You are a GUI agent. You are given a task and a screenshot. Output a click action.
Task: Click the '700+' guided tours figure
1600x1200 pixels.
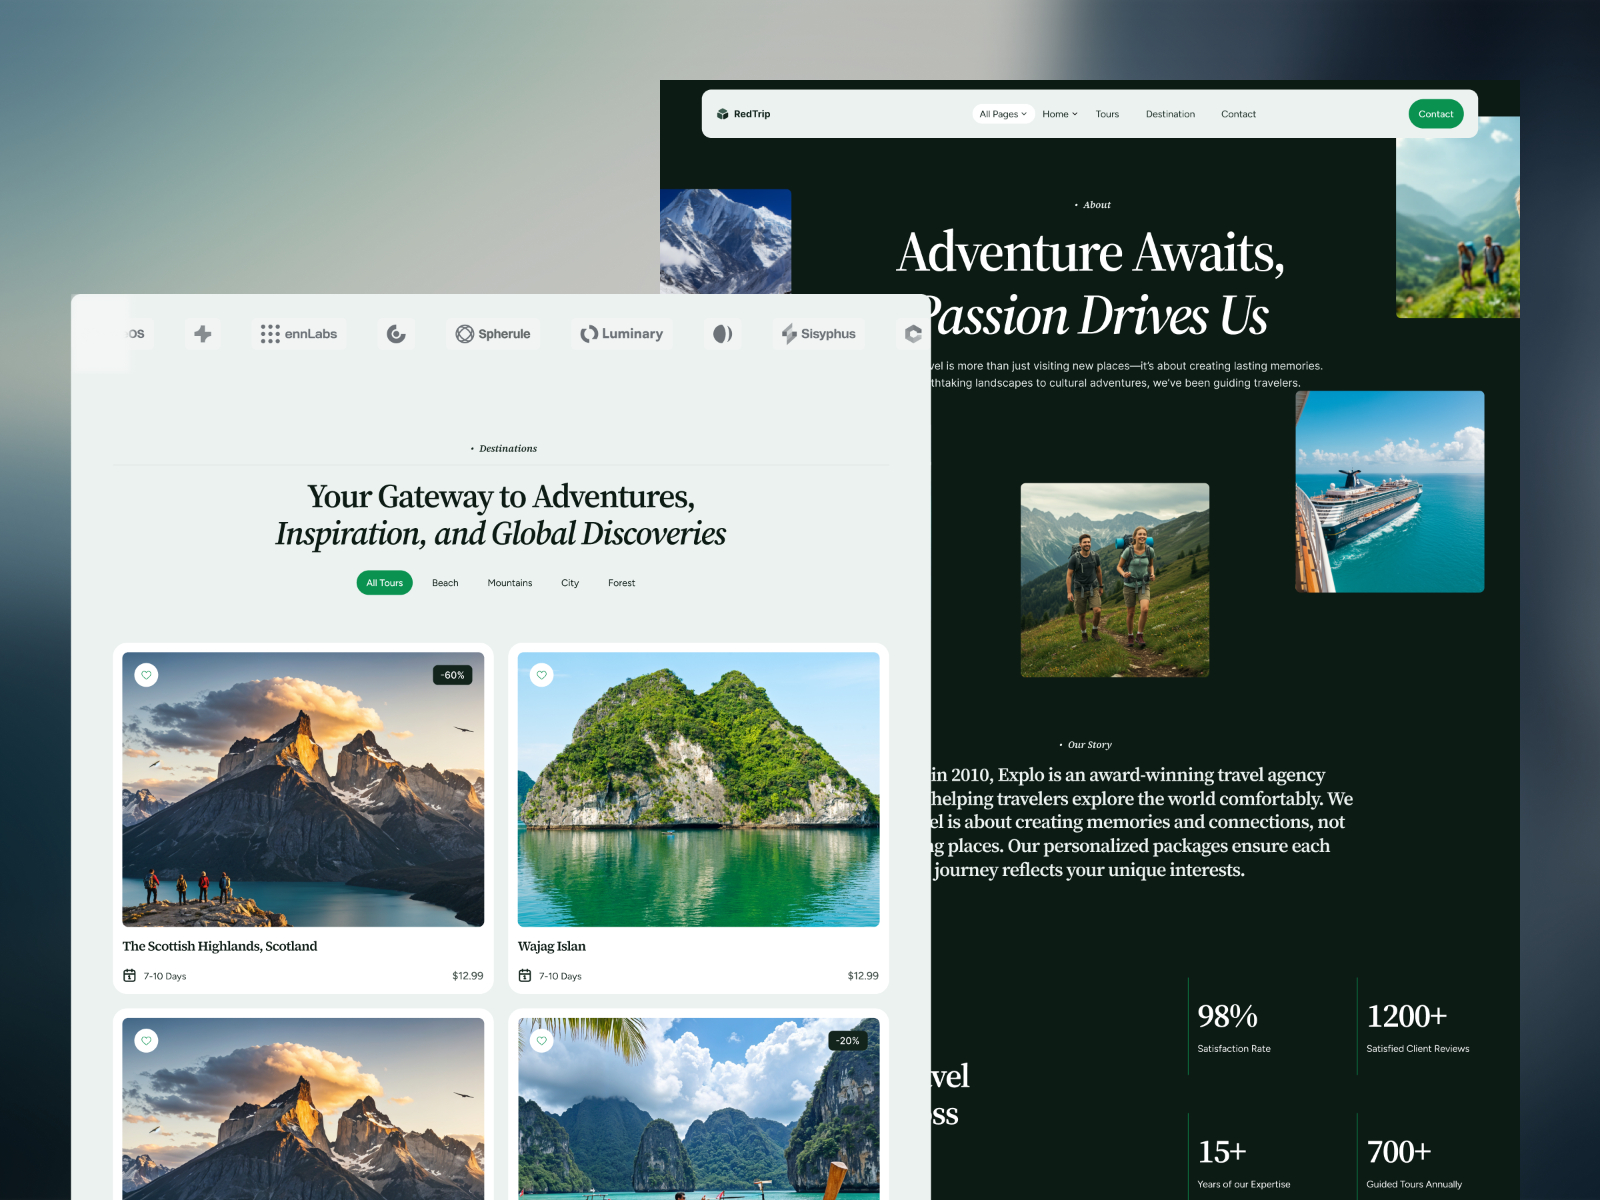point(1399,1152)
